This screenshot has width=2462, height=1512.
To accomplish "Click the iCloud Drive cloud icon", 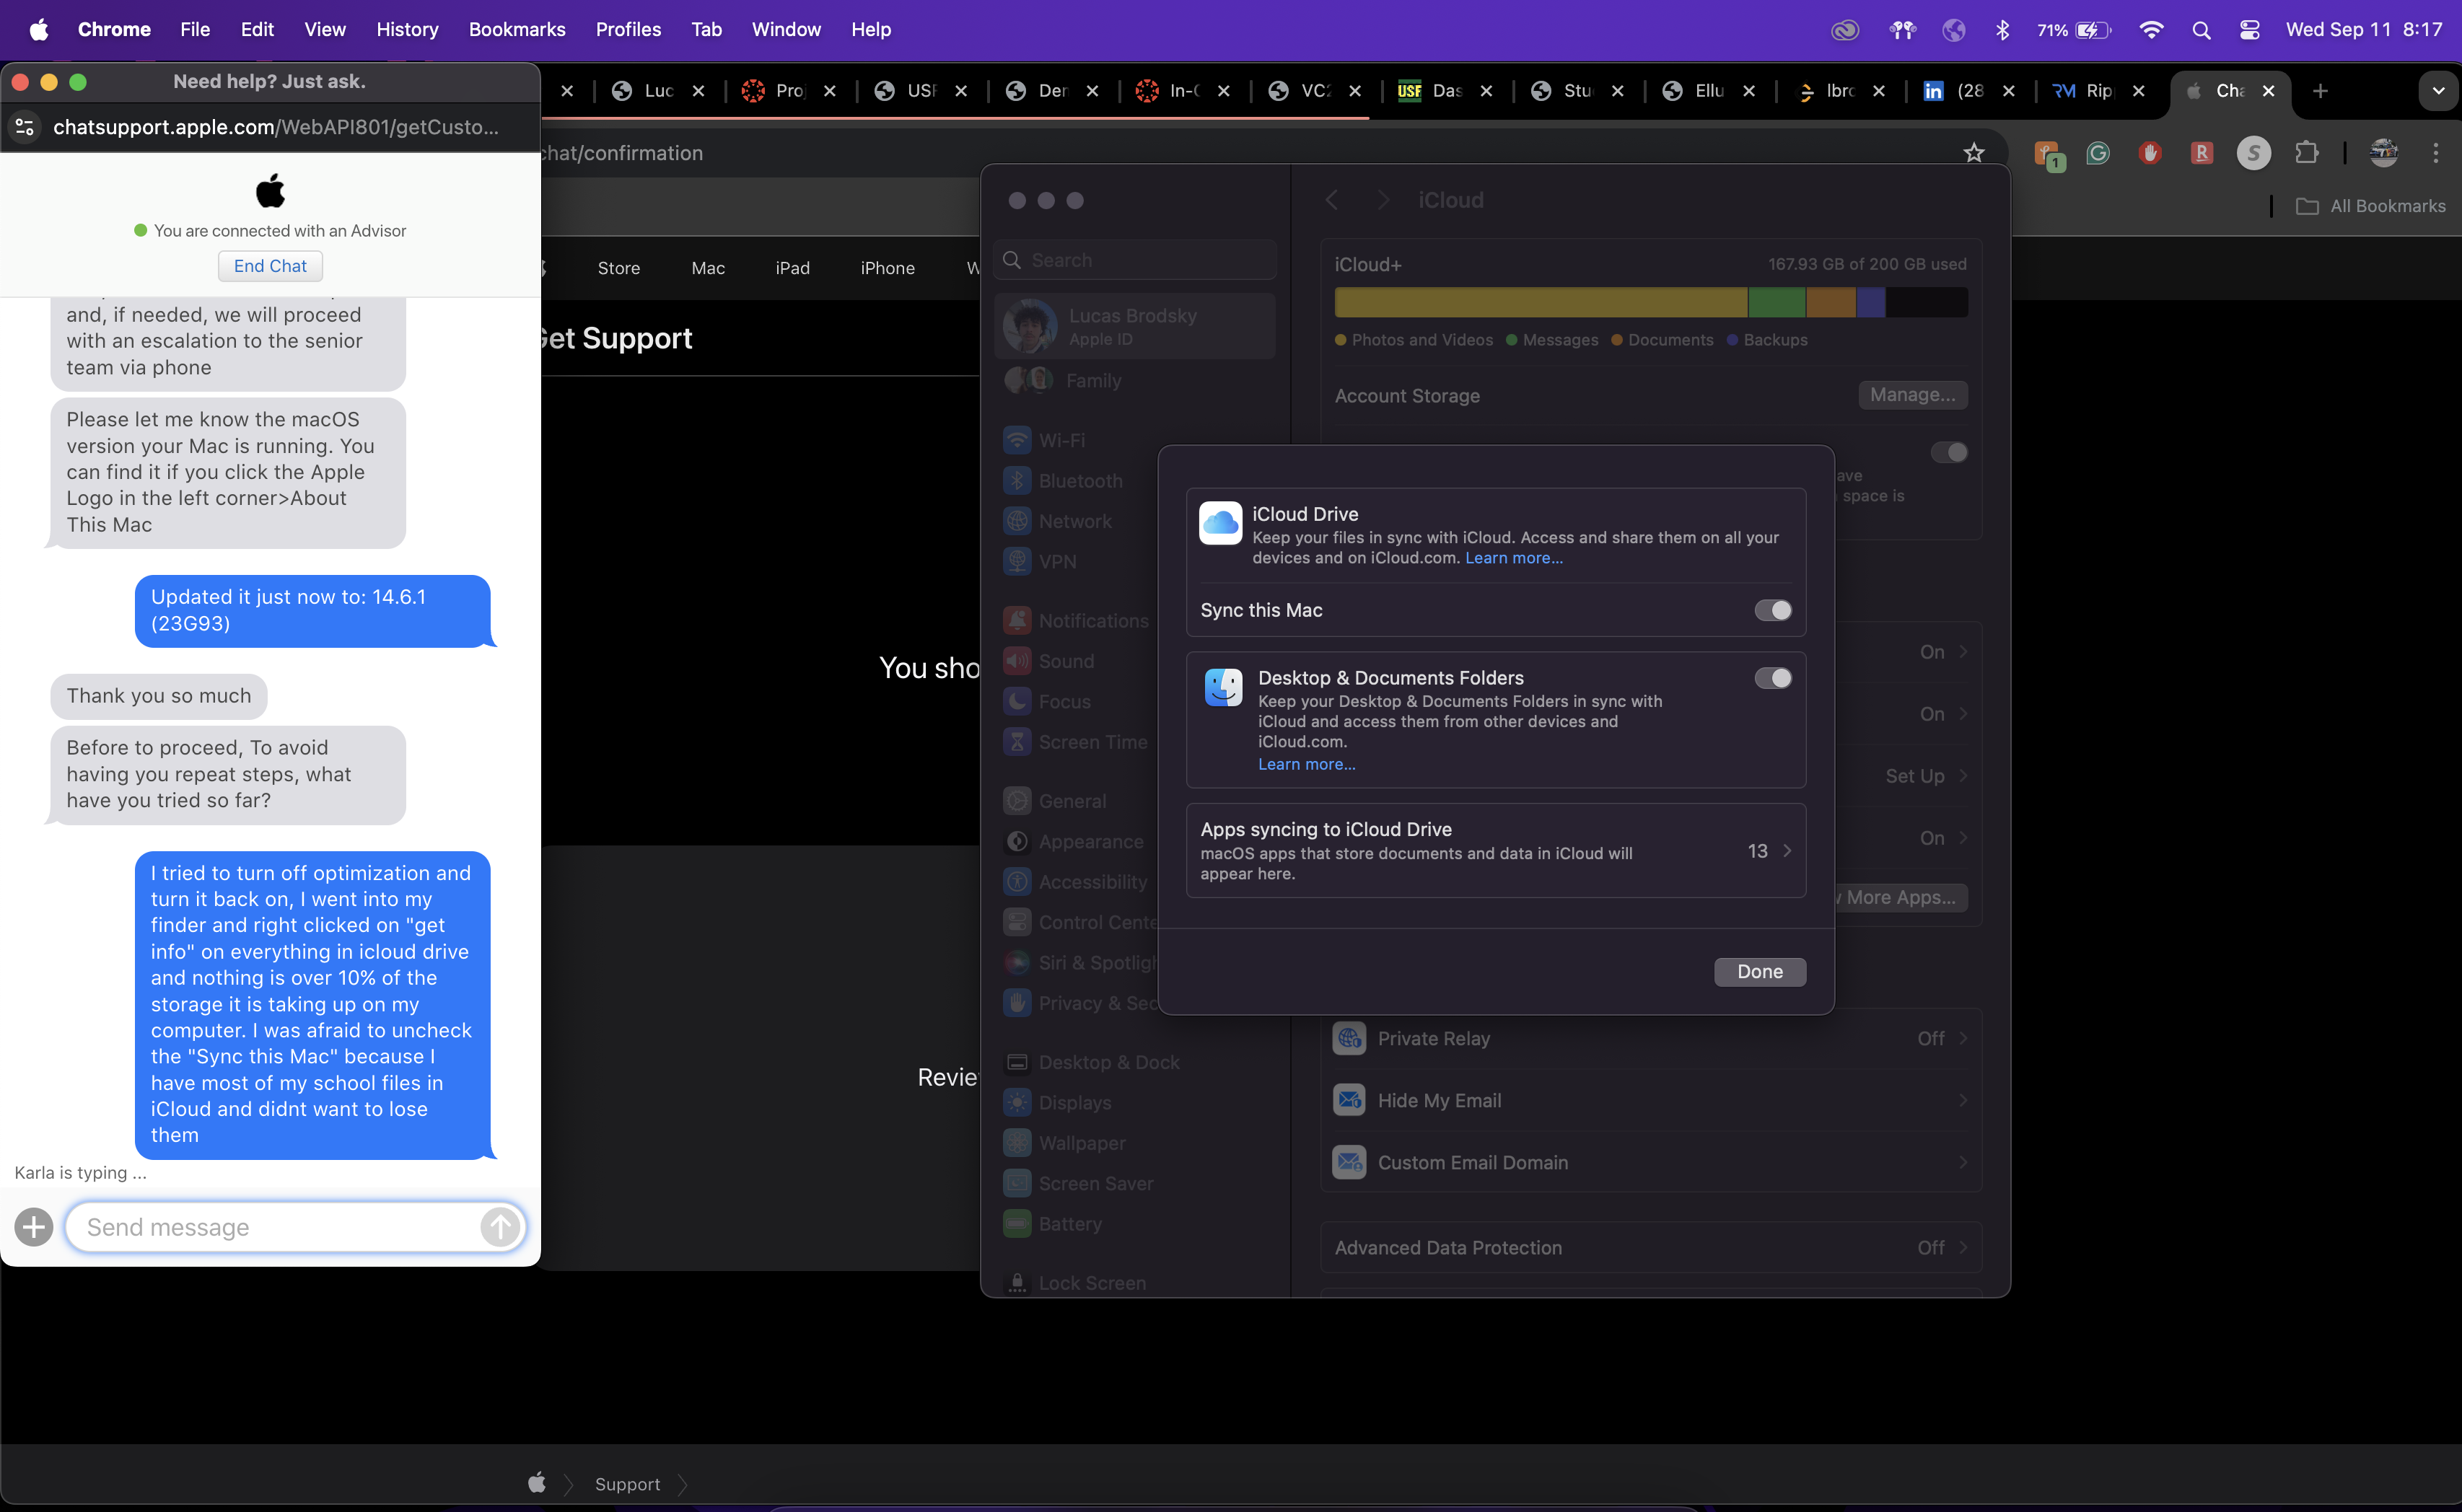I will click(x=1220, y=523).
